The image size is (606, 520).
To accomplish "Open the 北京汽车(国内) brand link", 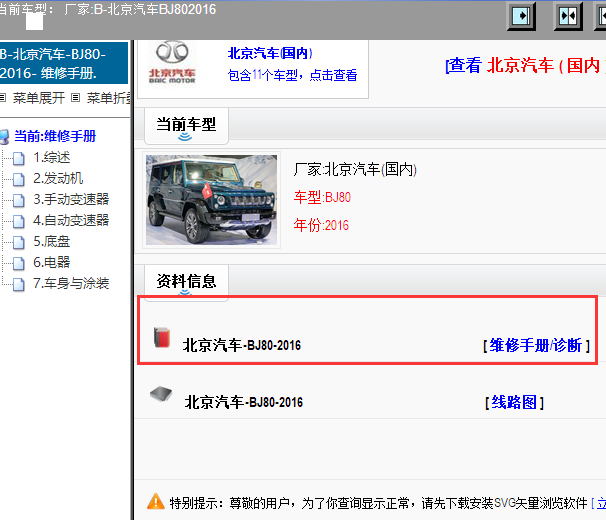I will [x=270, y=53].
